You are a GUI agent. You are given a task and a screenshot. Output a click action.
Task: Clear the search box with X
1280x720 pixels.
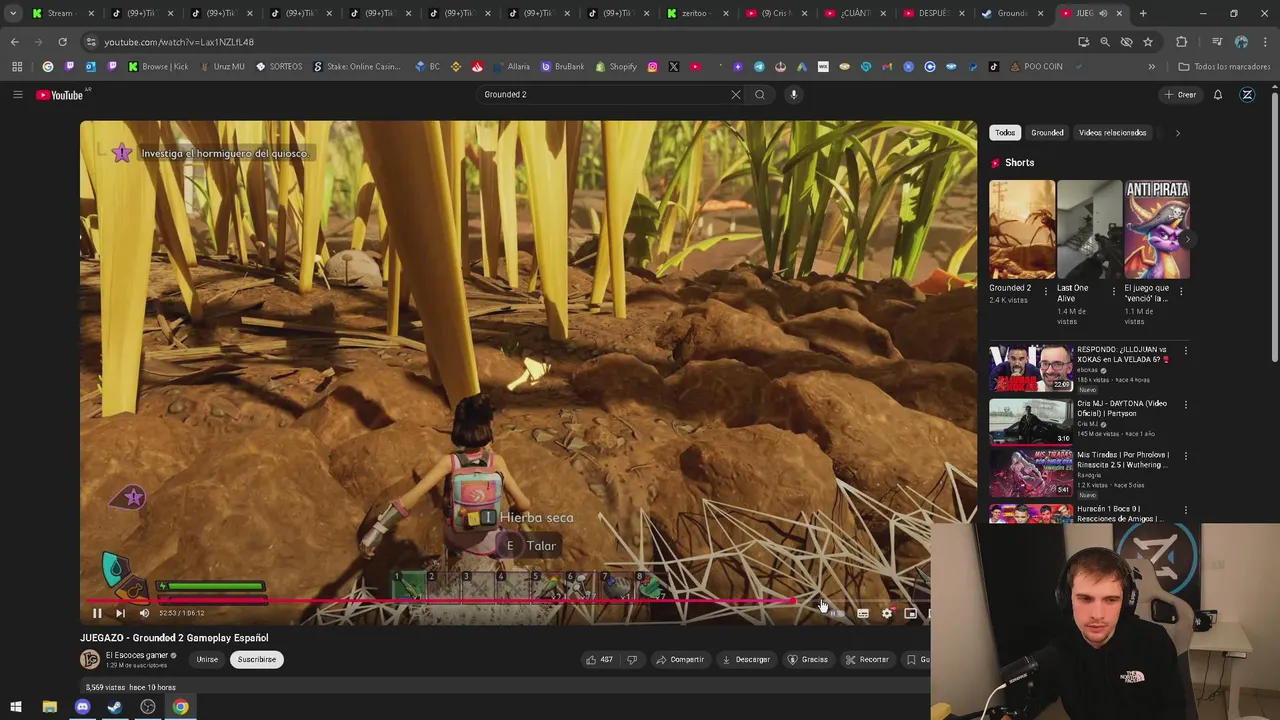736,94
